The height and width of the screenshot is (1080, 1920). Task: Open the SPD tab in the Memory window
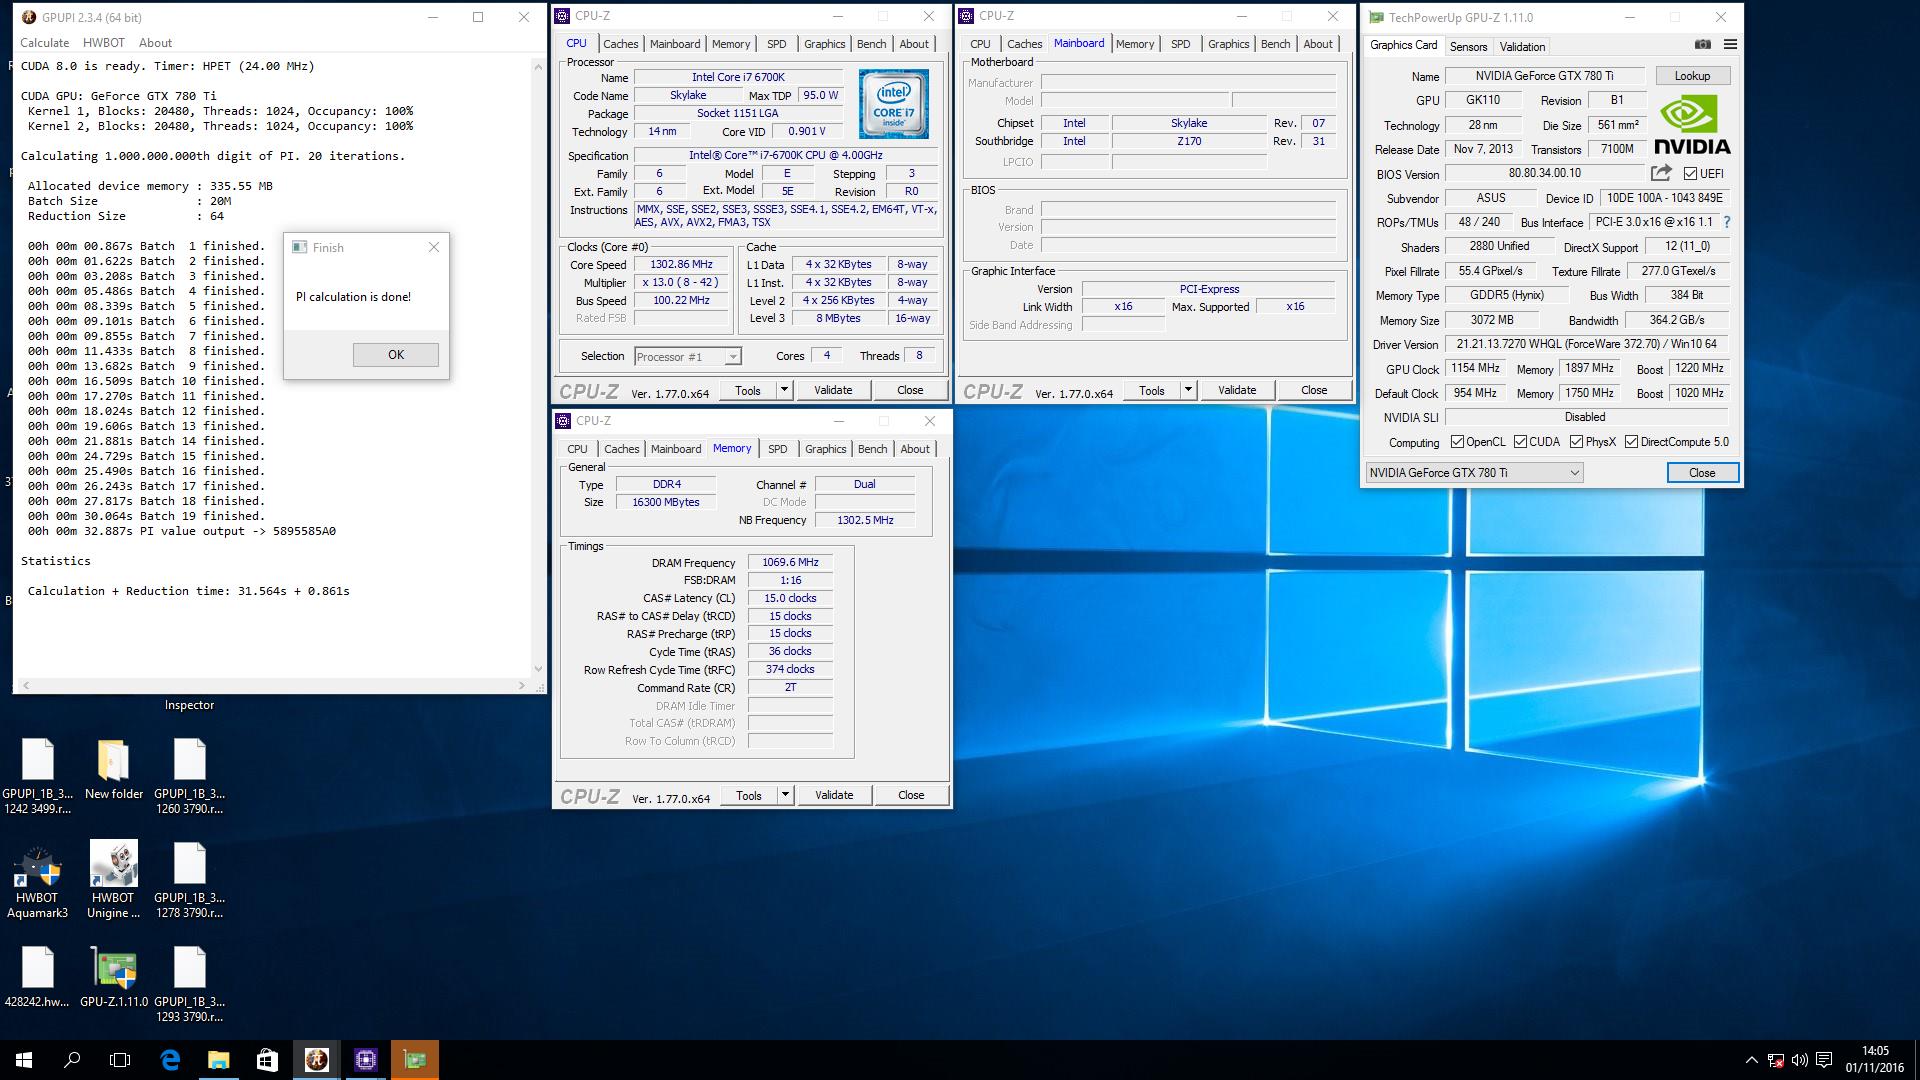[777, 449]
